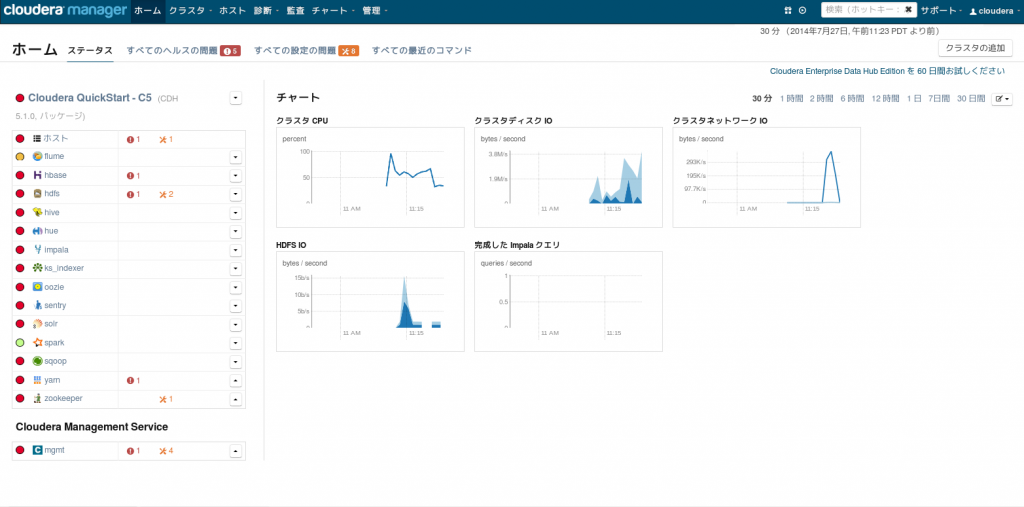Open the 監査 menu item
Screen dimensions: 1024x507
tap(295, 10)
